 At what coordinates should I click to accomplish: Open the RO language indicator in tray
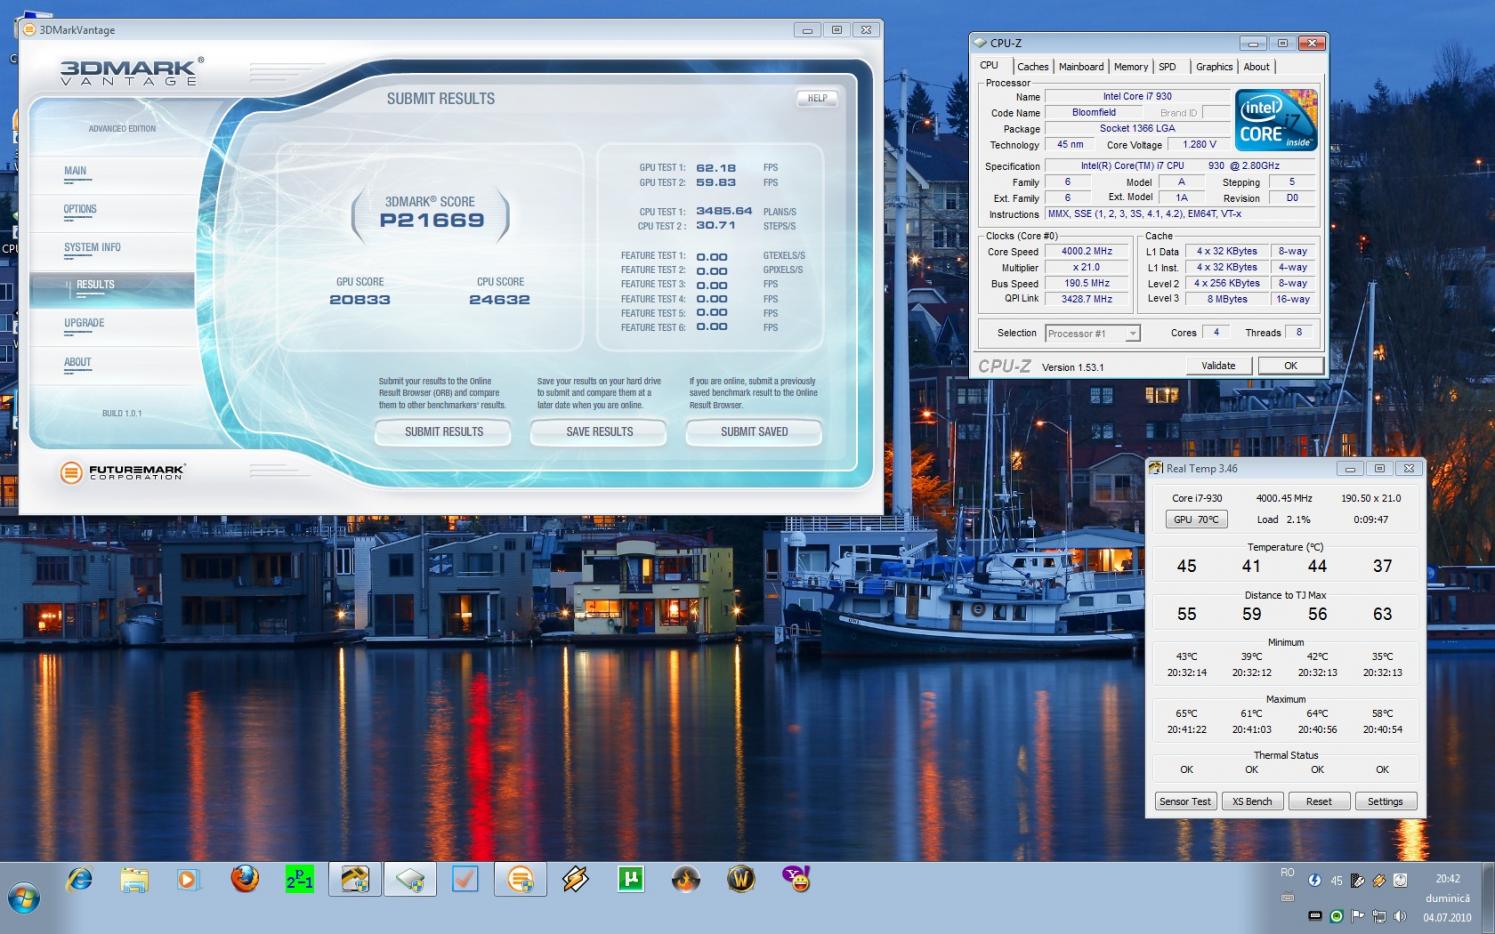pyautogui.click(x=1287, y=873)
